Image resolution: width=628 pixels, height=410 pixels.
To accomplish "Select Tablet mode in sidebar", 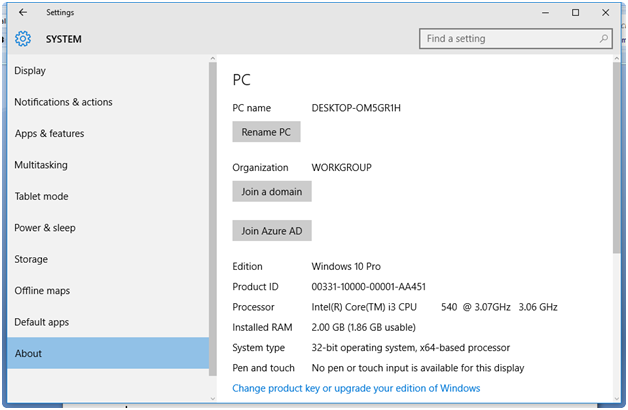I will tap(41, 196).
